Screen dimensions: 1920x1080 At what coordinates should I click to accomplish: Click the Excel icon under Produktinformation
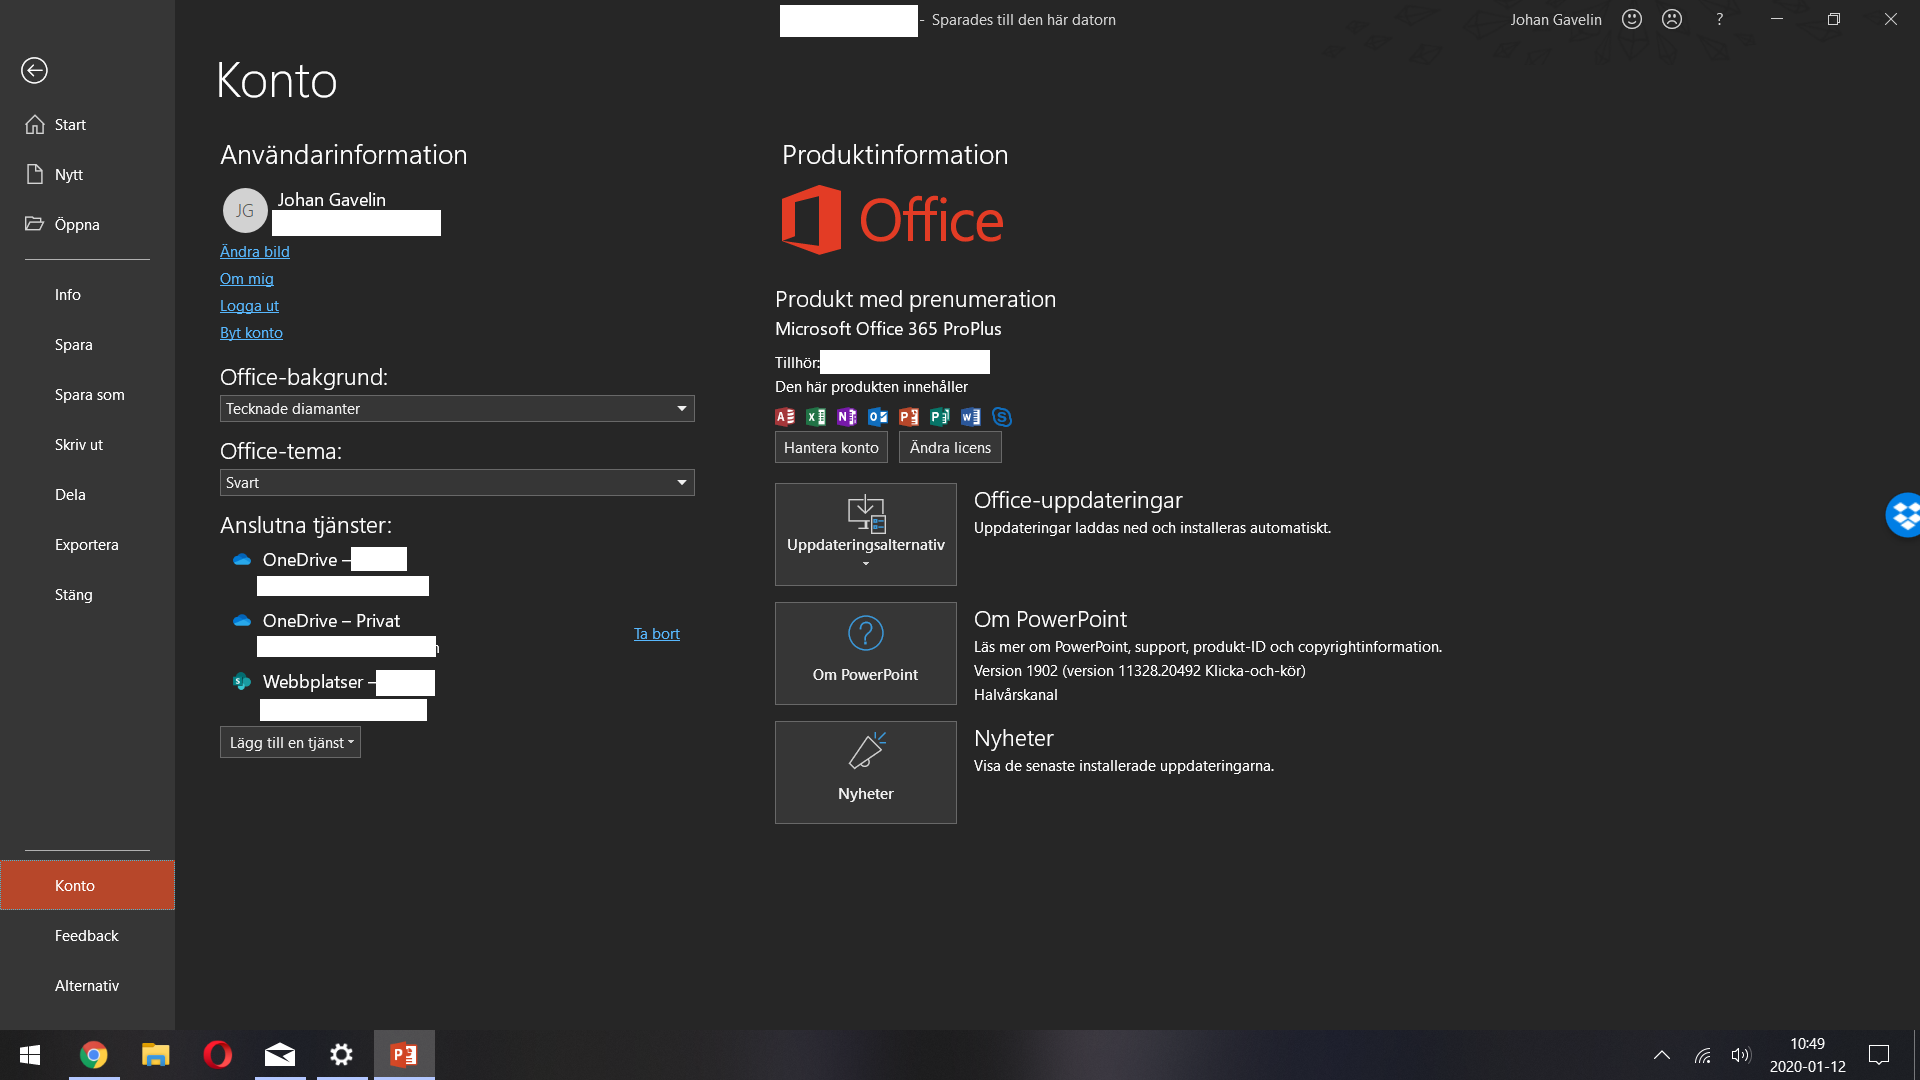point(815,417)
